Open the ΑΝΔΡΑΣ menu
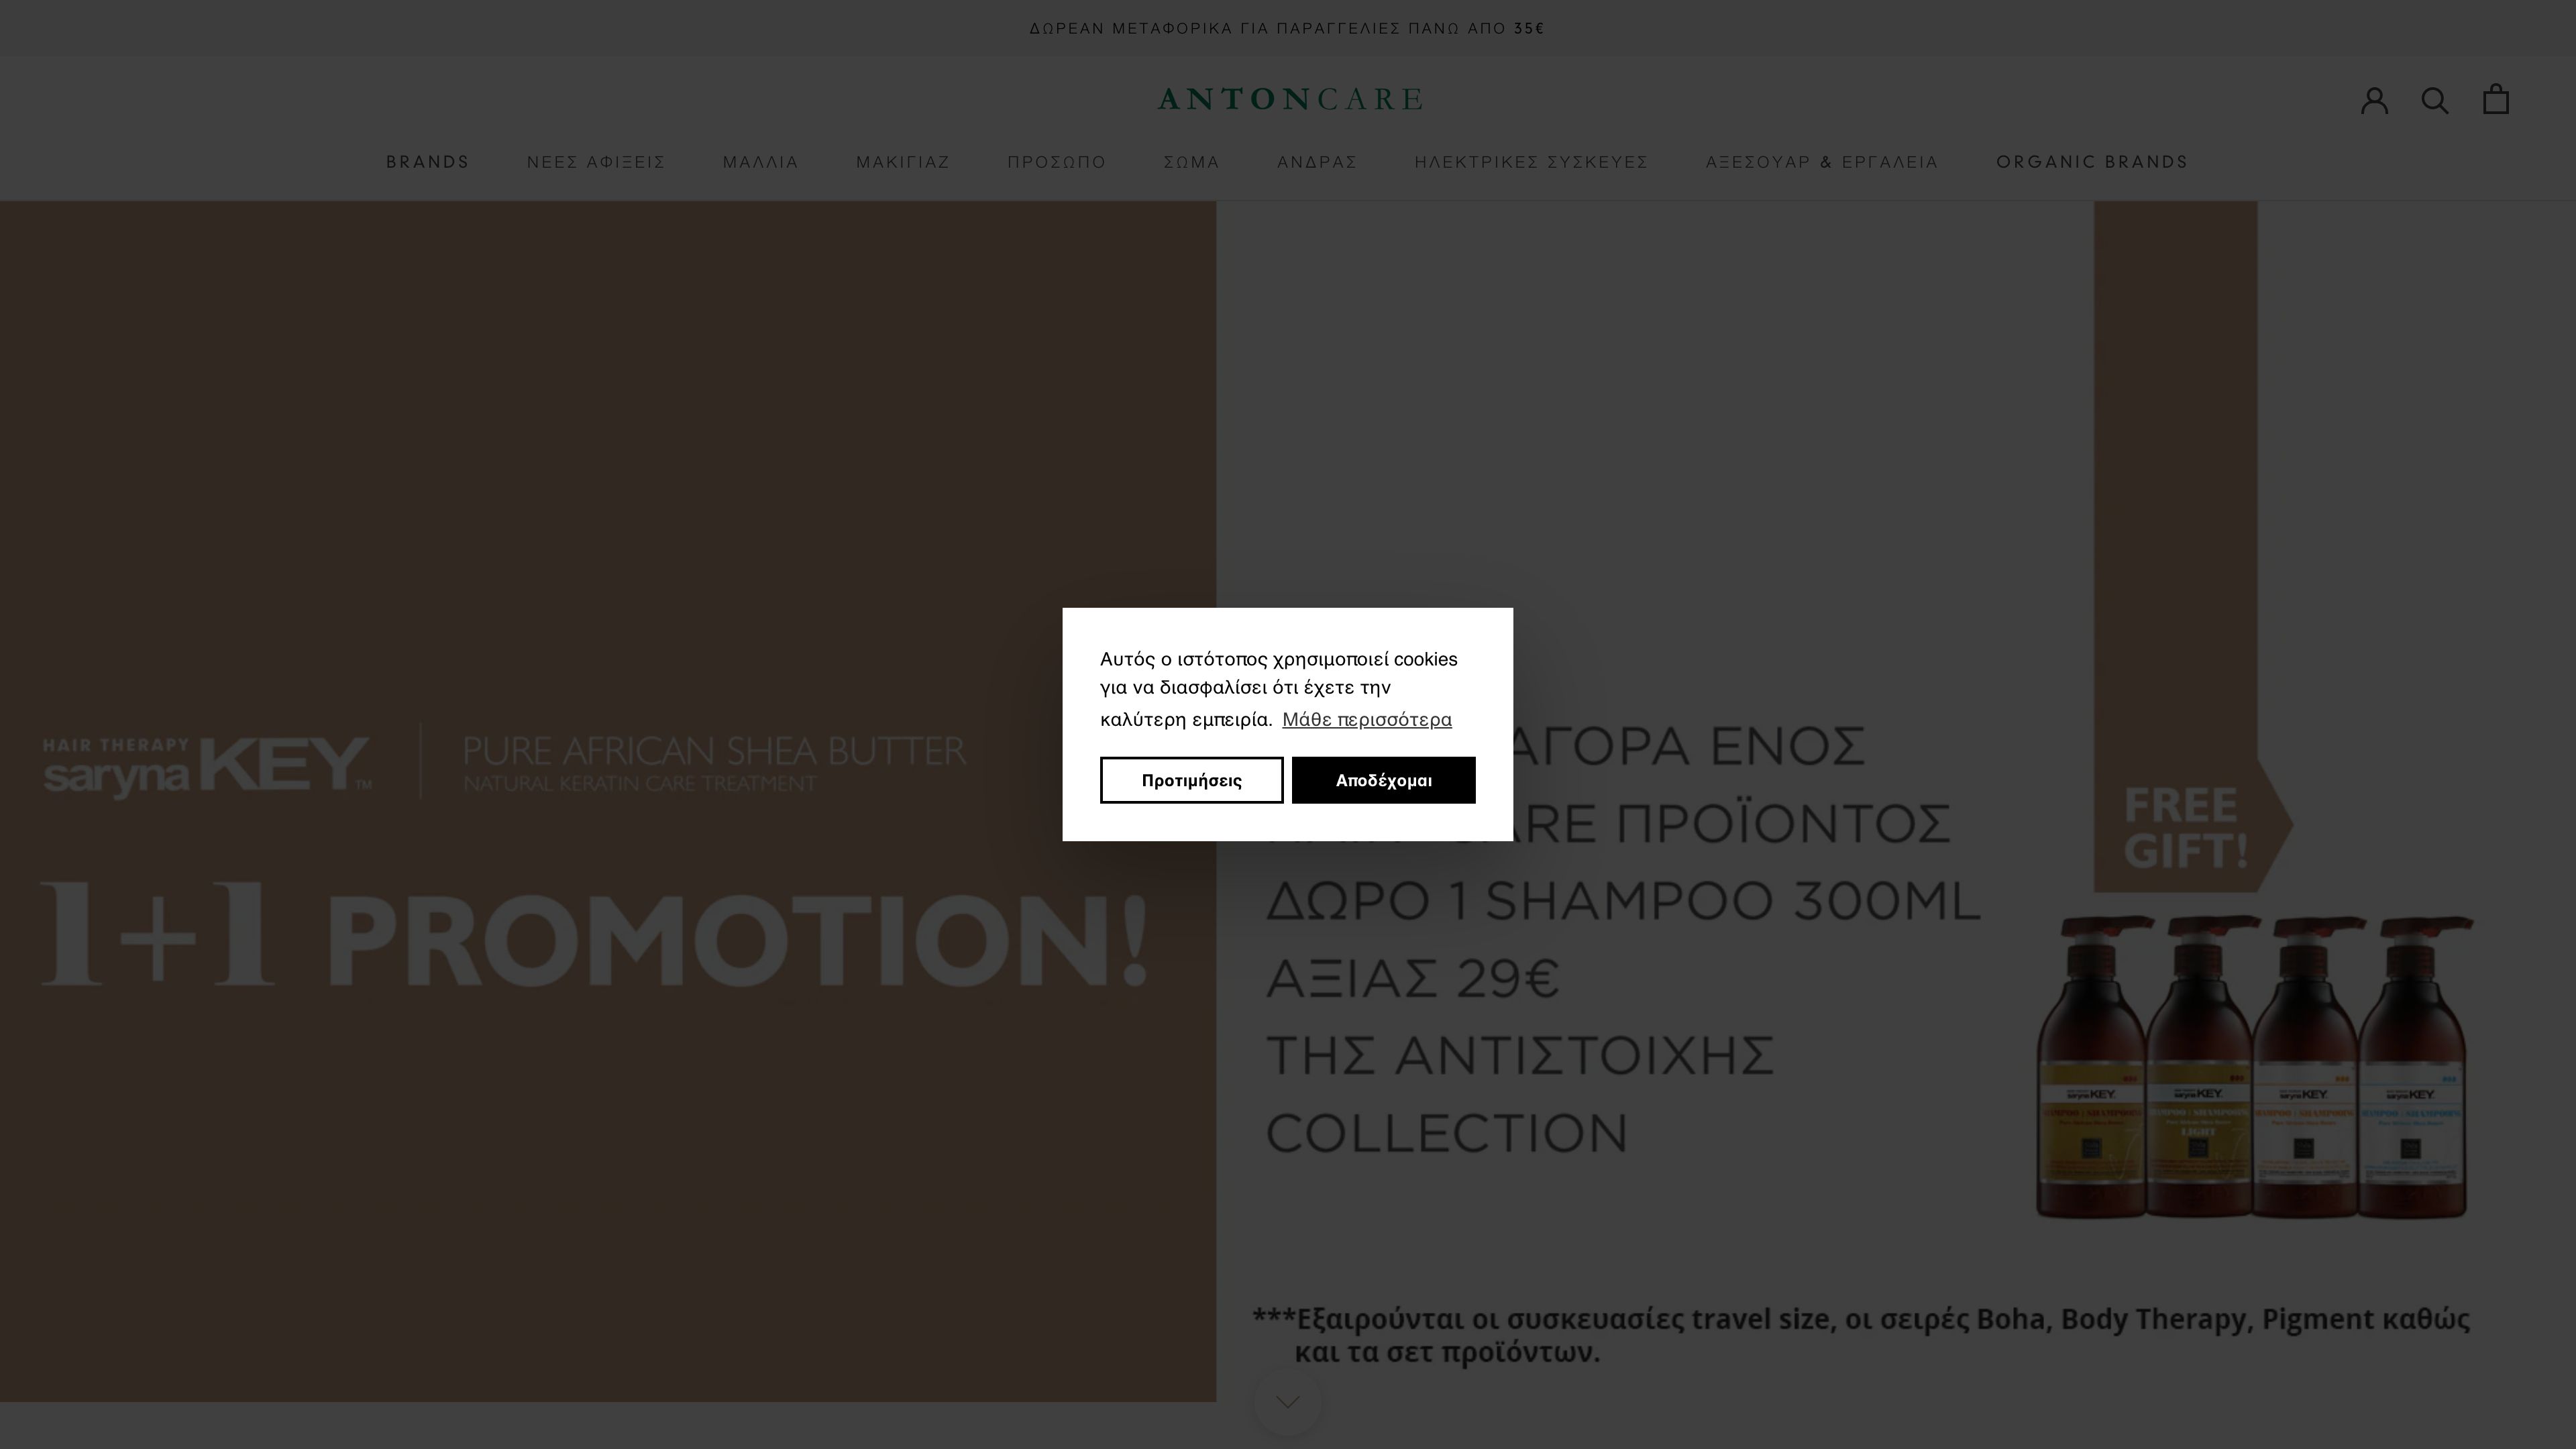 pyautogui.click(x=1317, y=162)
